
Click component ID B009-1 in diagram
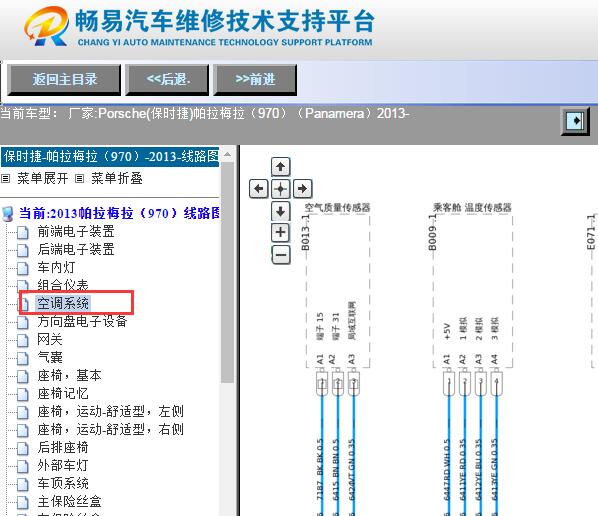[x=432, y=233]
